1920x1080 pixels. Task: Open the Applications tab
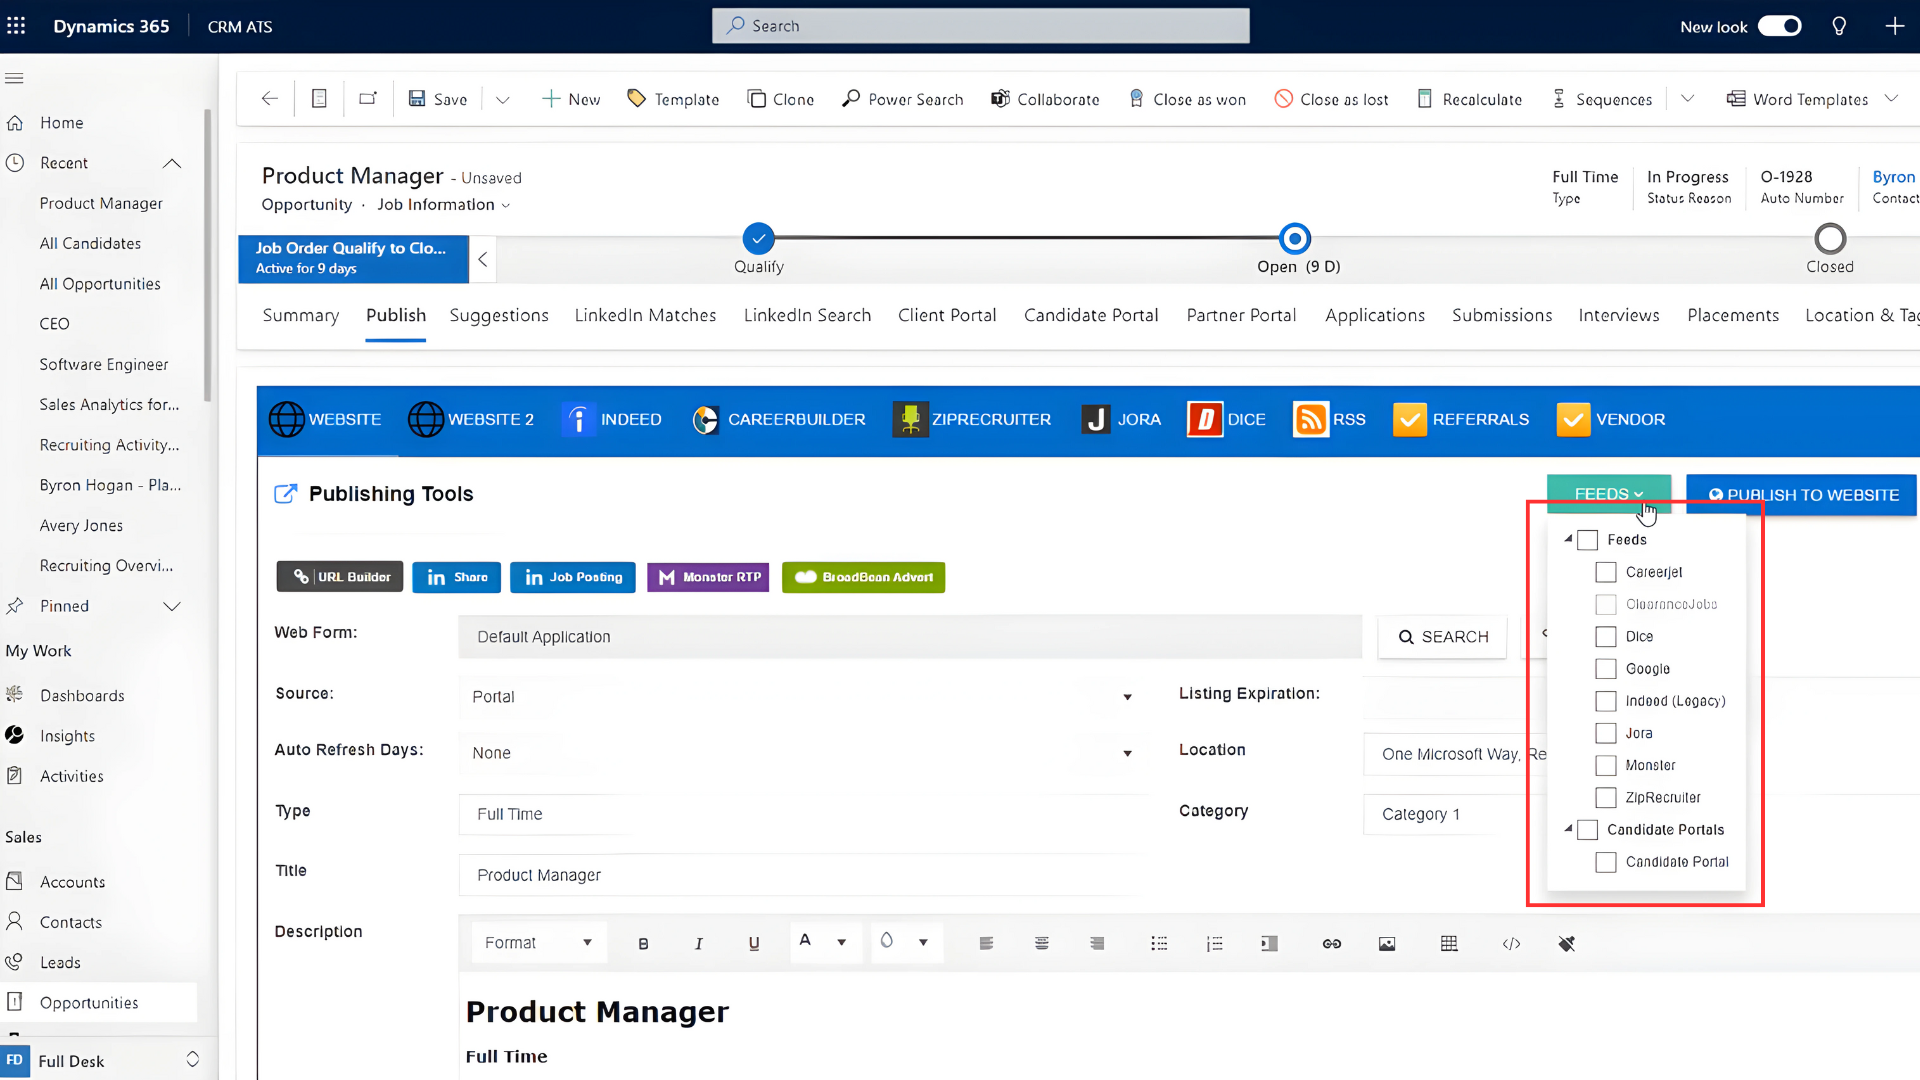pyautogui.click(x=1375, y=315)
